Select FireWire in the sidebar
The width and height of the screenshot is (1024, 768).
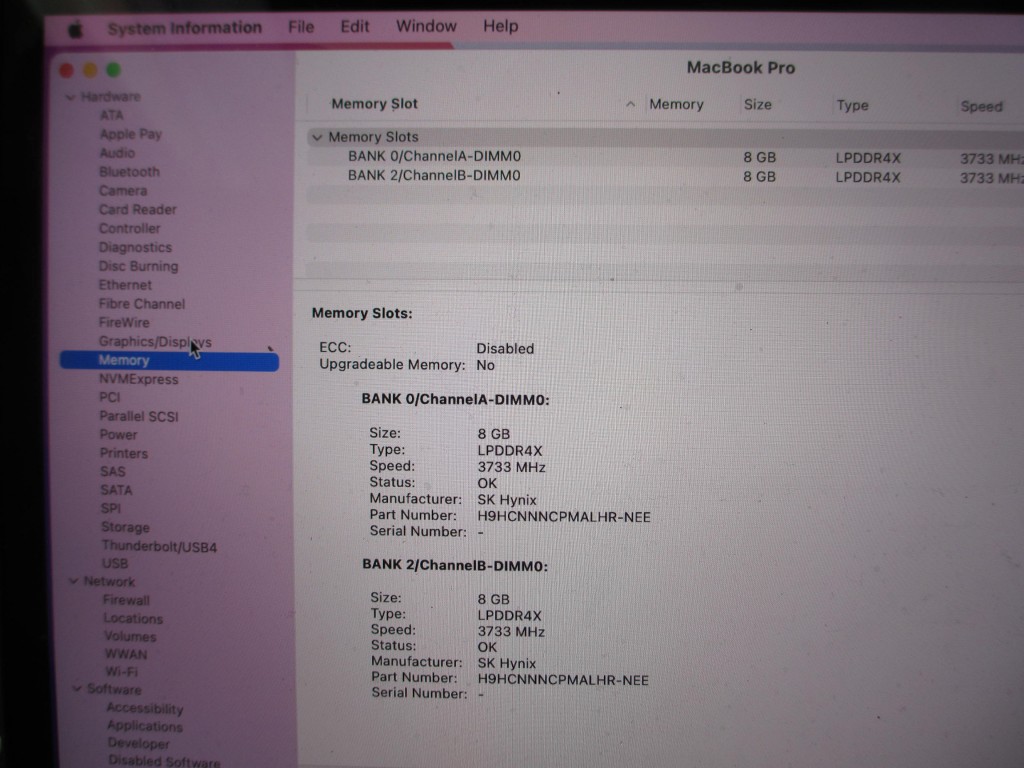(x=124, y=323)
